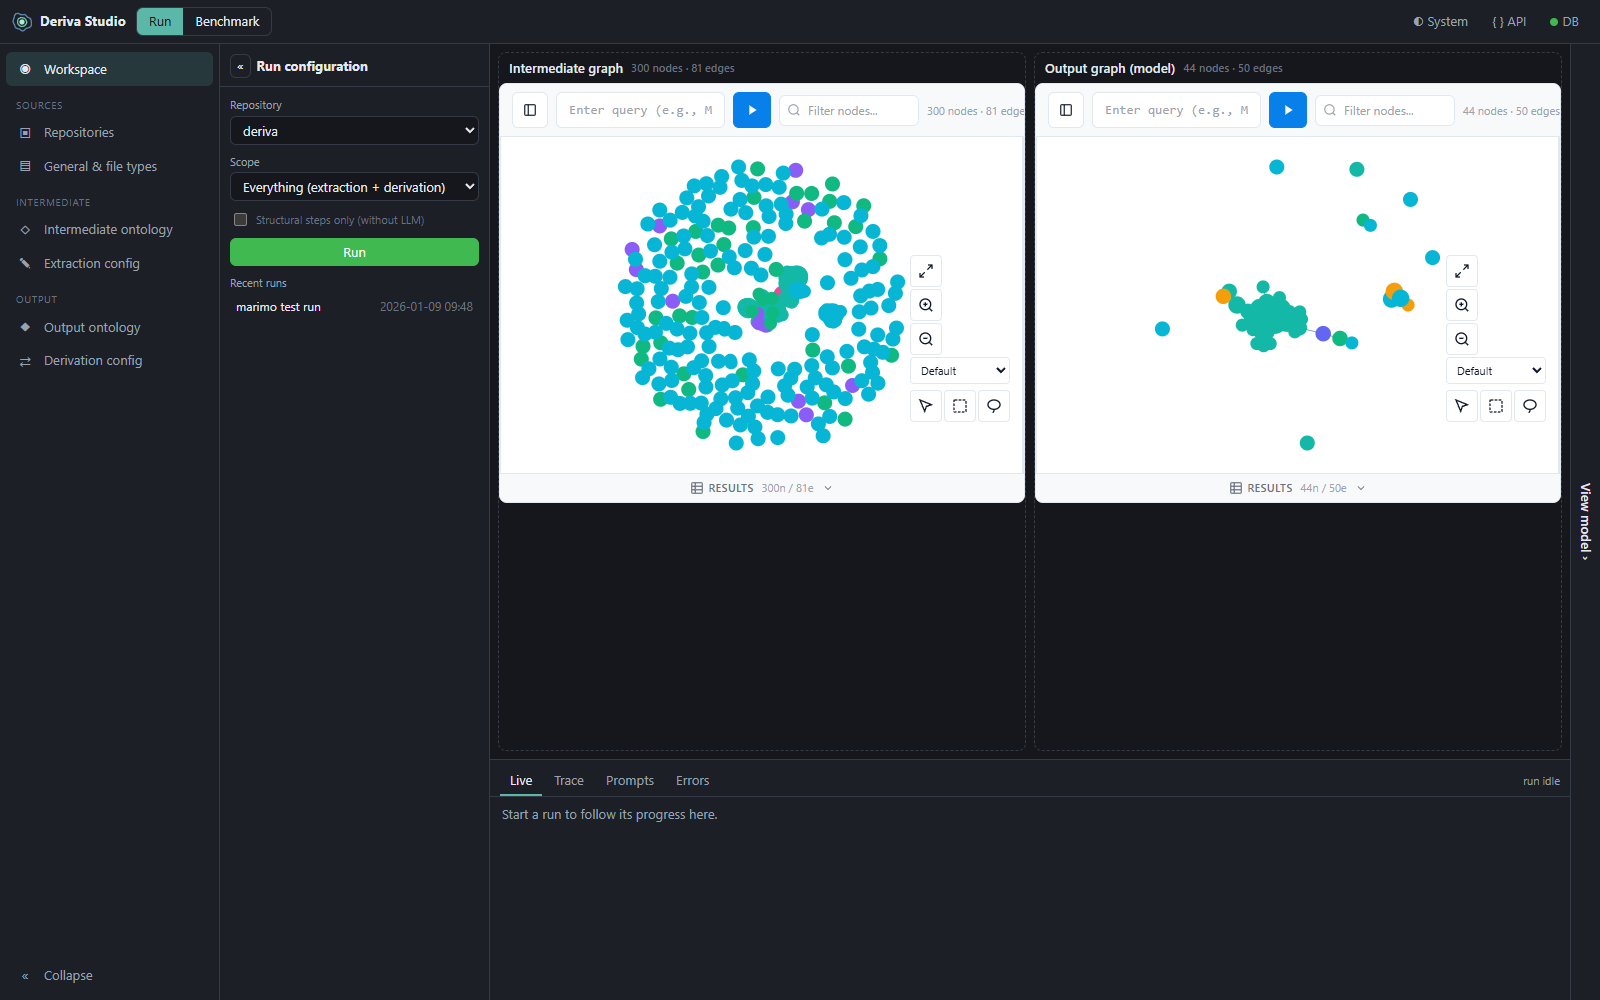This screenshot has height=1000, width=1600.
Task: Zoom in on Intermediate graph
Action: tap(926, 305)
